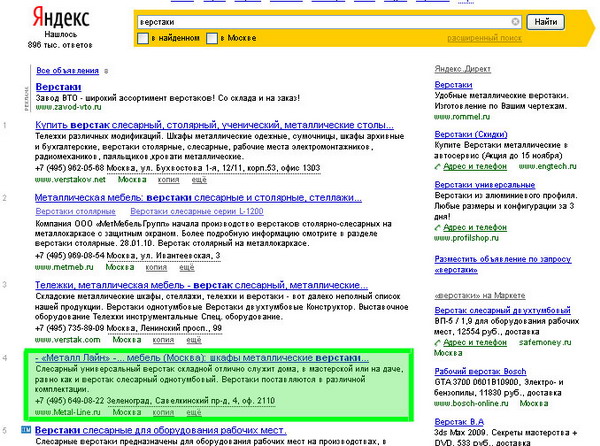
Task: Click the phone icon above www.profilshop.ru
Action: coord(438,228)
